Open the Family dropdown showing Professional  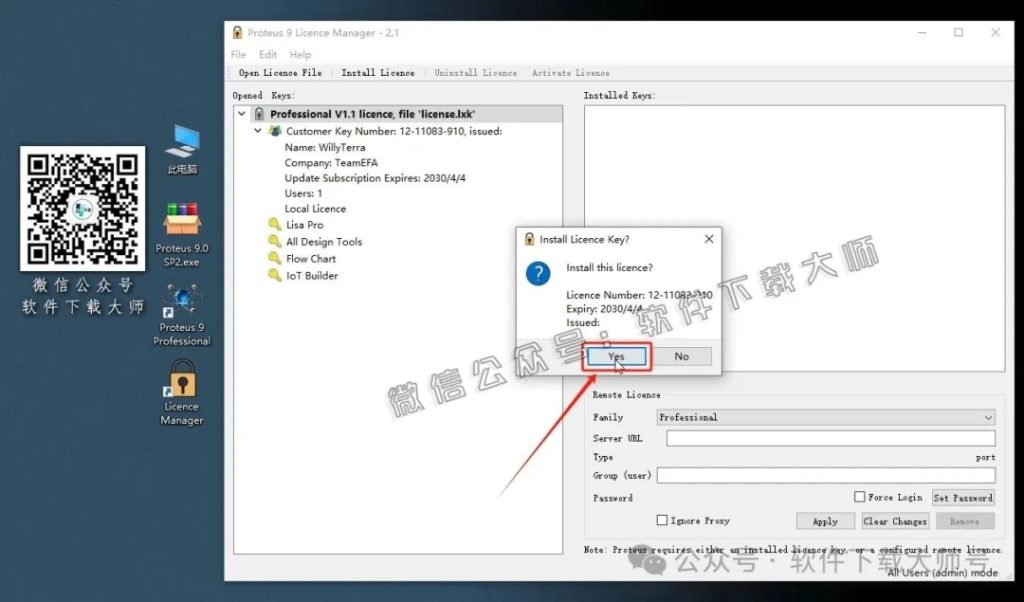coord(825,417)
